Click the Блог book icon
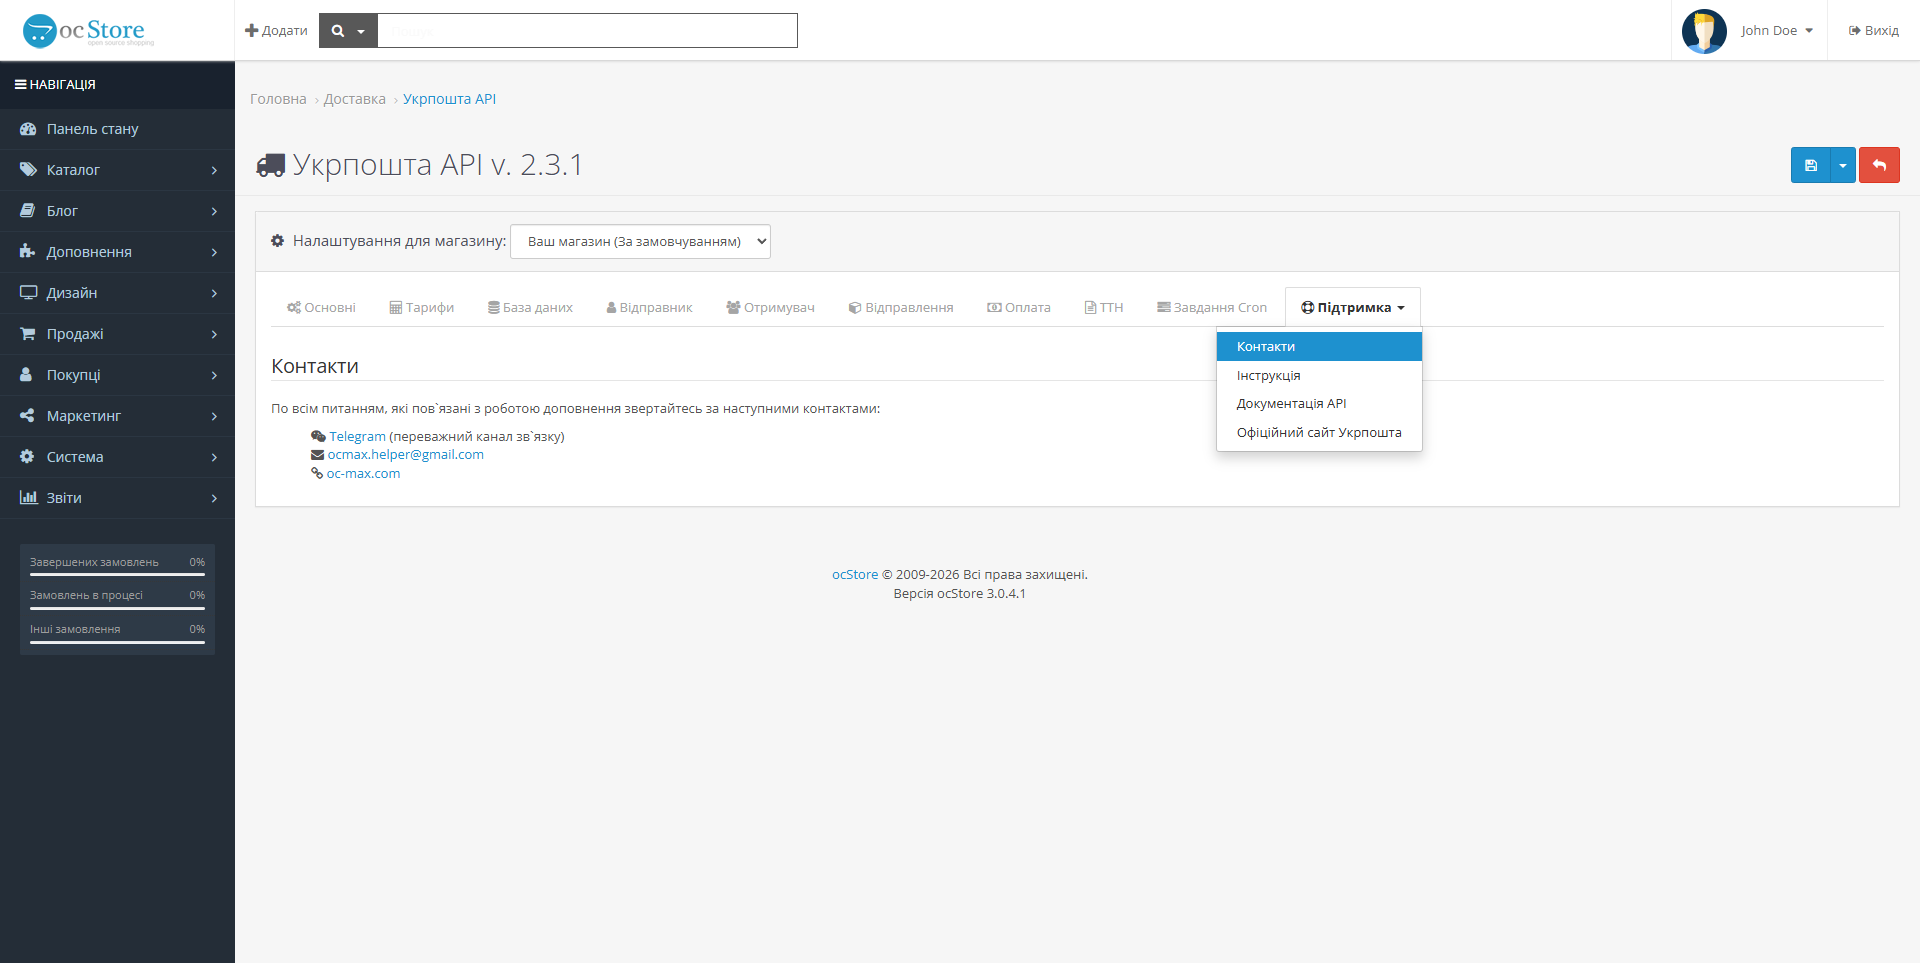This screenshot has width=1920, height=963. coord(28,211)
